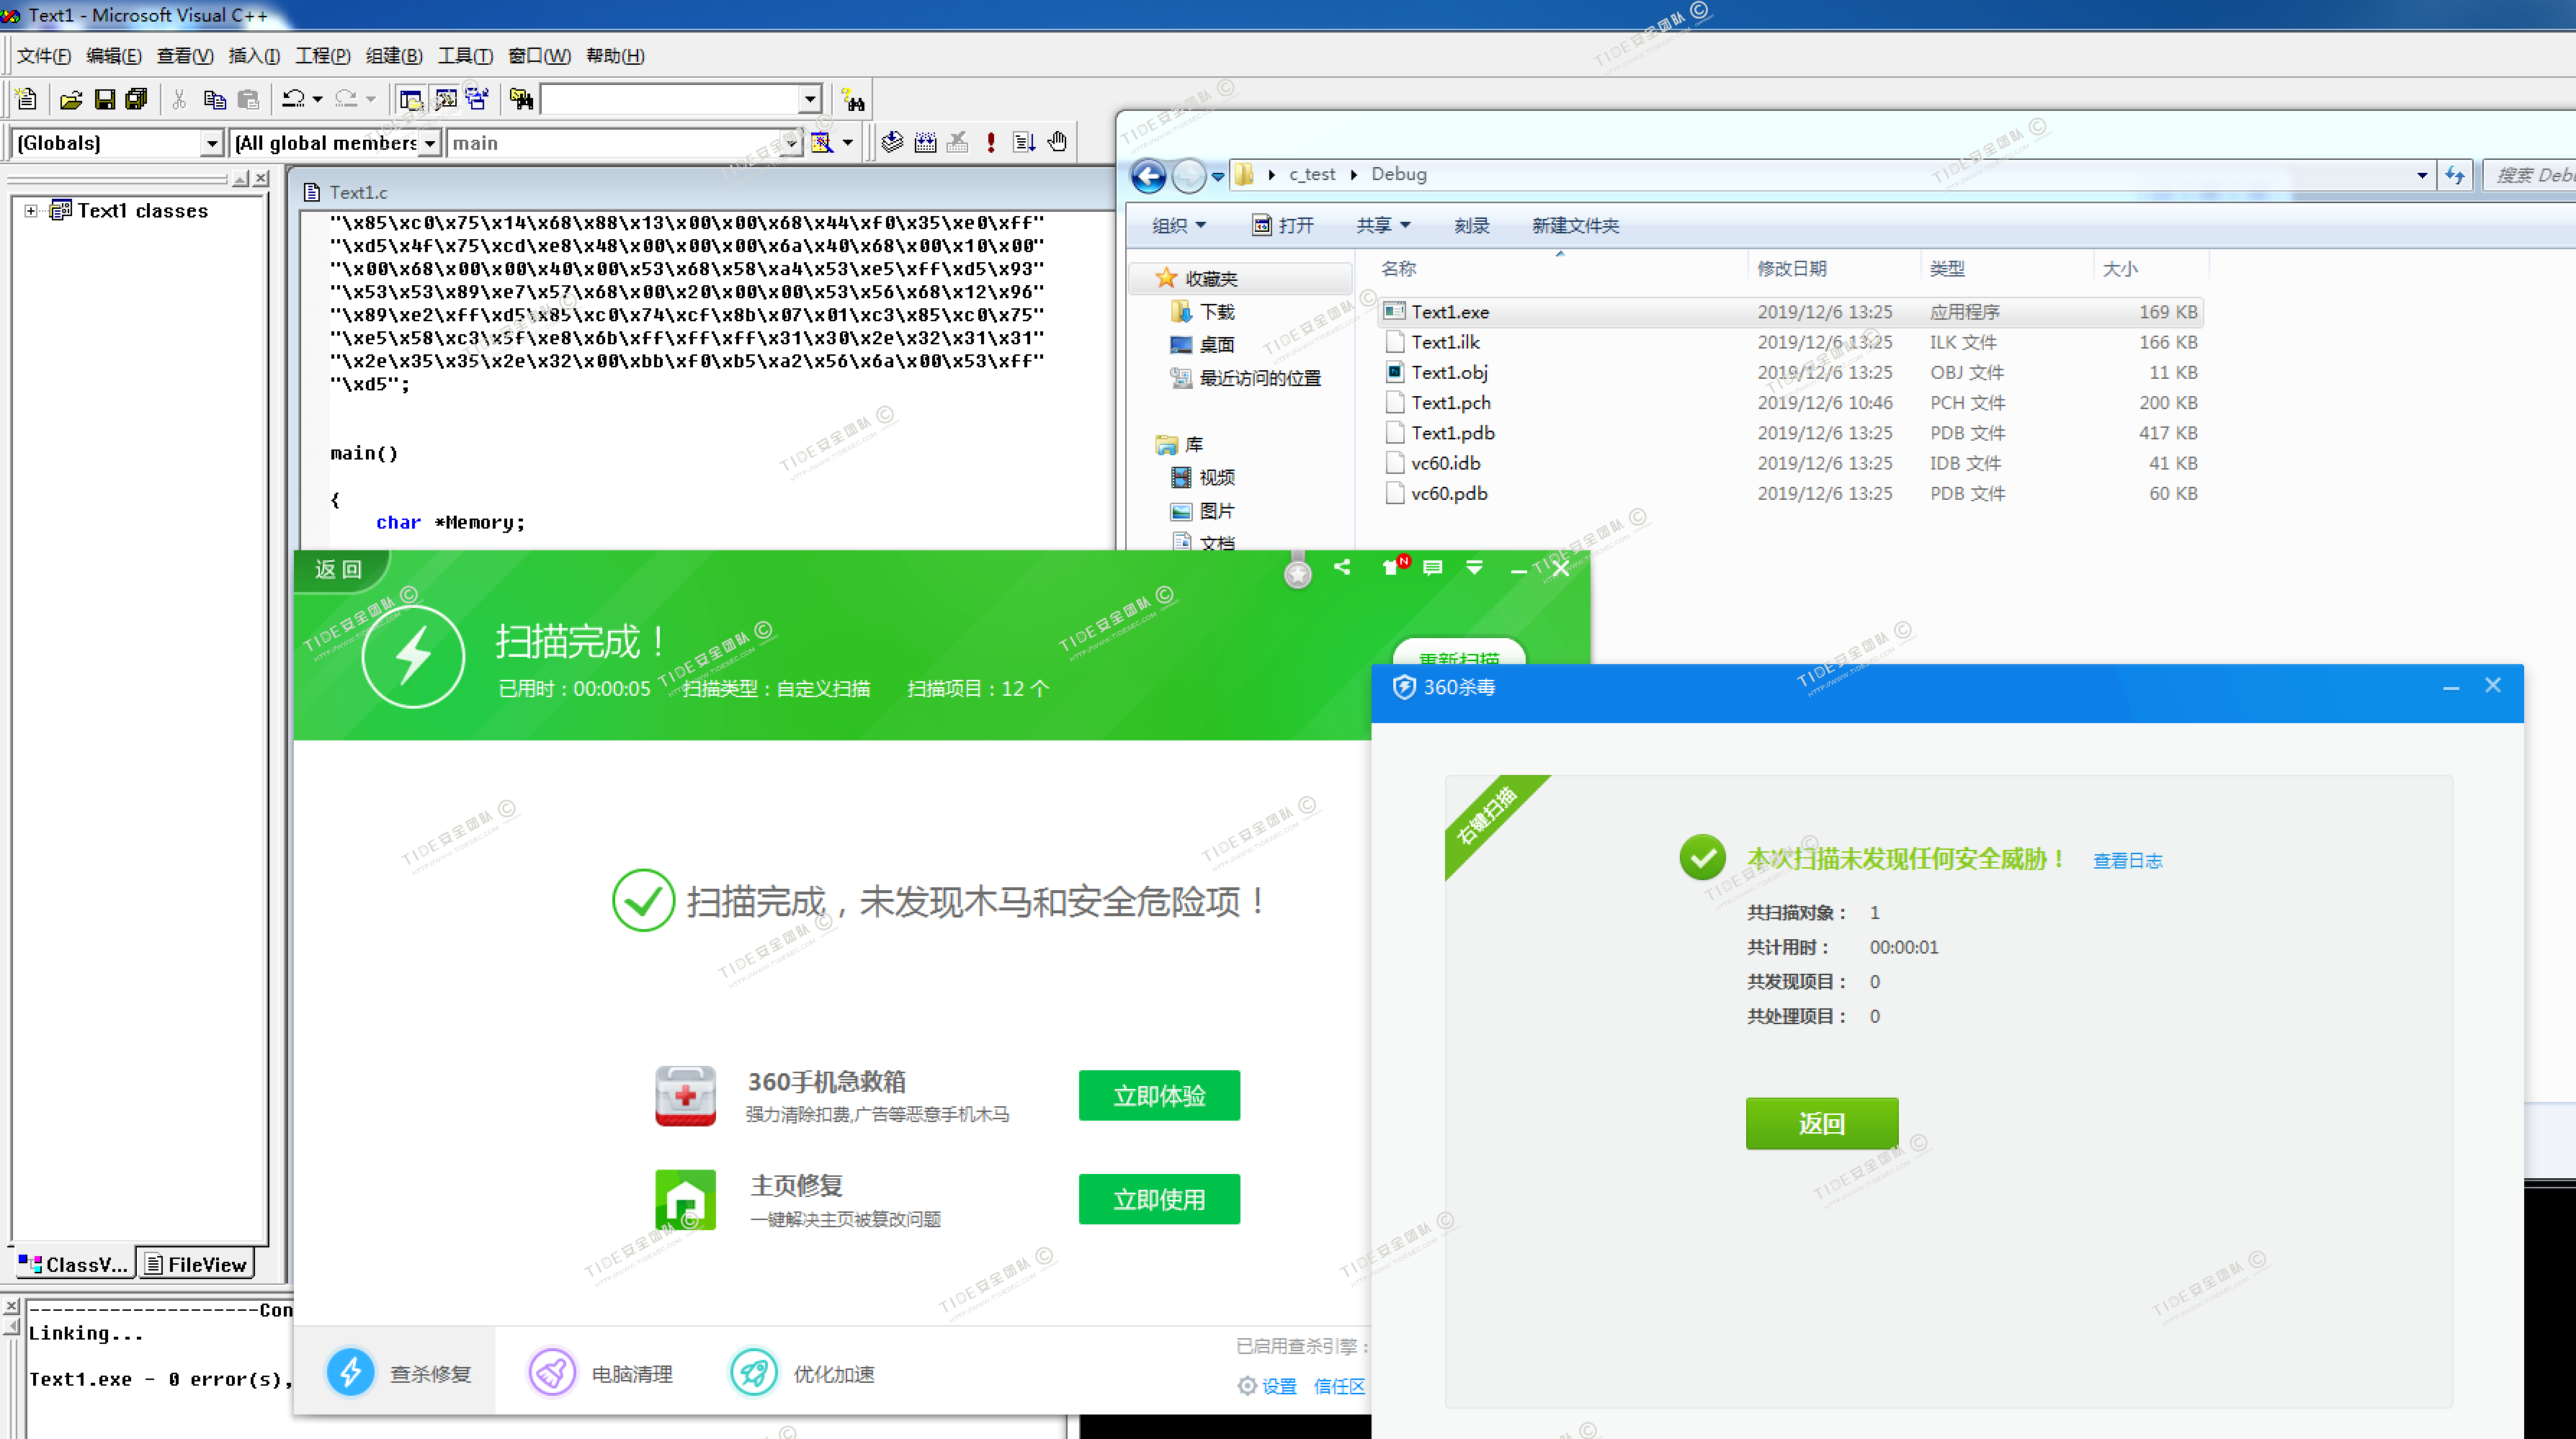Open the Globals class dropdown
This screenshot has height=1439, width=2576.
click(211, 144)
